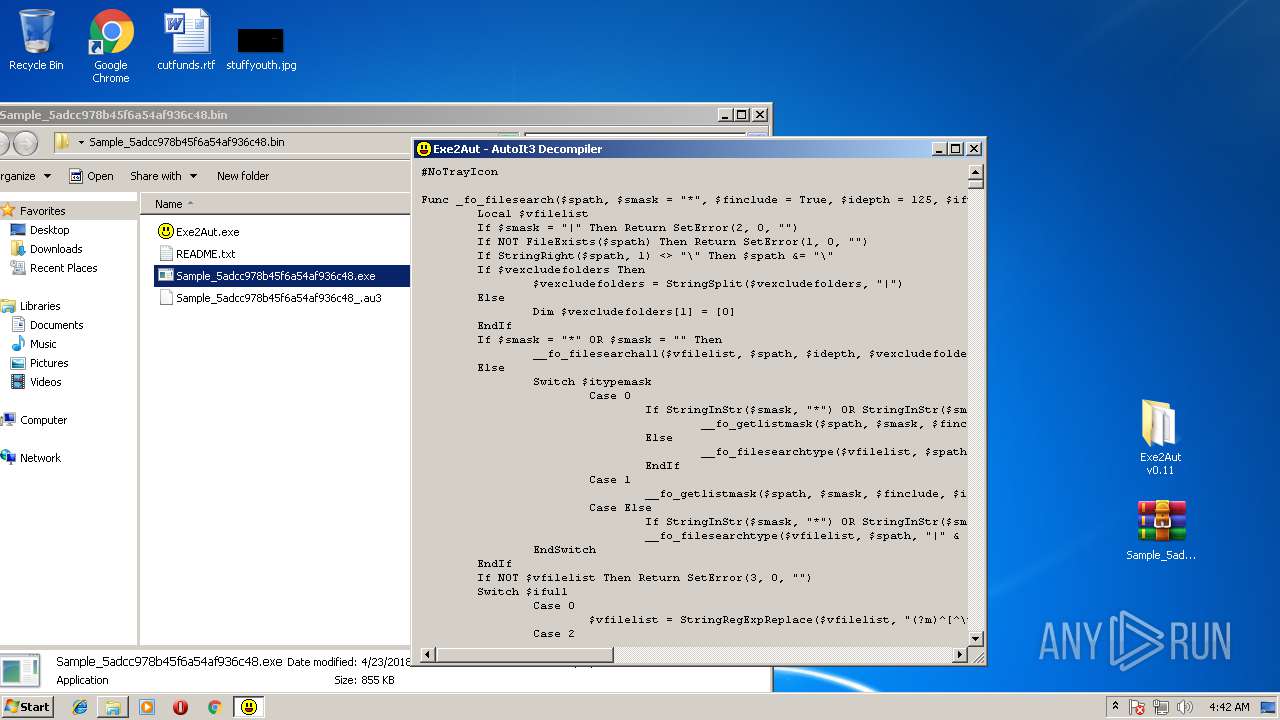Viewport: 1280px width, 720px height.
Task: Open the Exe2Aut v0.11 desktop folder
Action: tap(1160, 437)
